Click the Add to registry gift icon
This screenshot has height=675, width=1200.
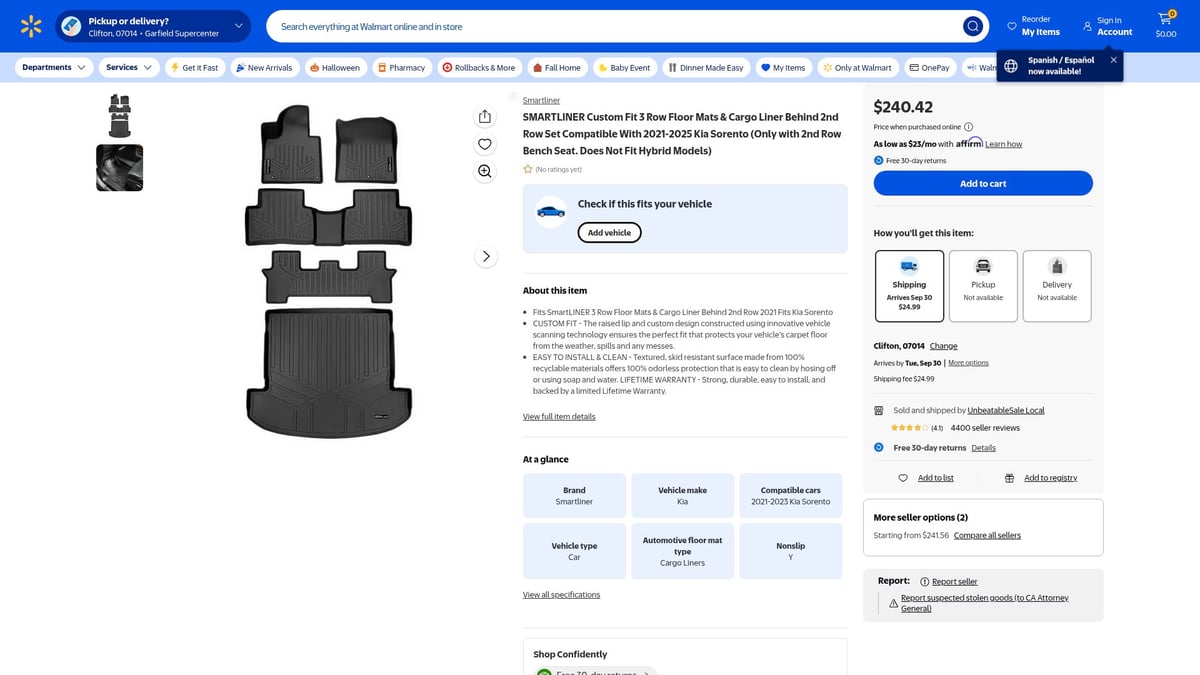tap(1009, 478)
